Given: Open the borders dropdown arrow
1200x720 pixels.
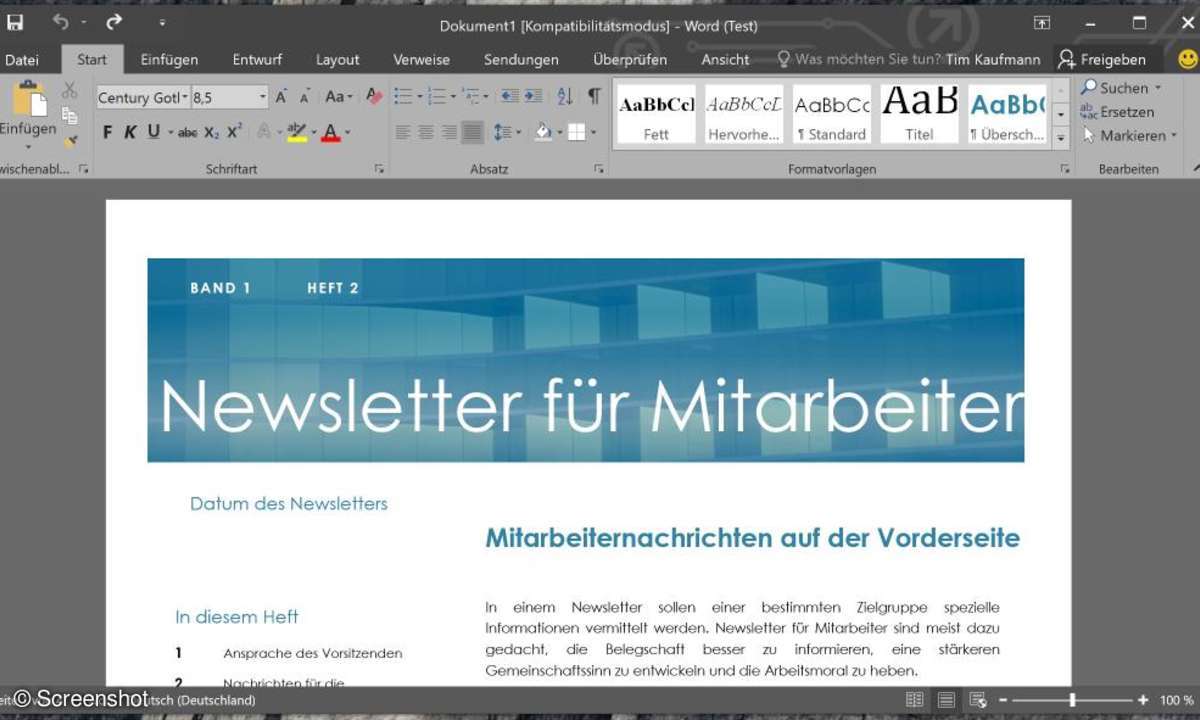Looking at the screenshot, I should 593,132.
